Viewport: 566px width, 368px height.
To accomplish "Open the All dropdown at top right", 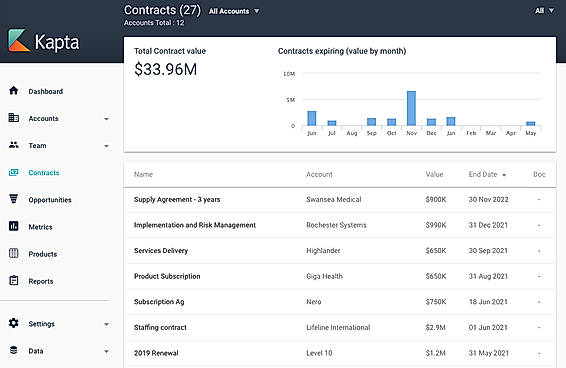I will [x=544, y=11].
